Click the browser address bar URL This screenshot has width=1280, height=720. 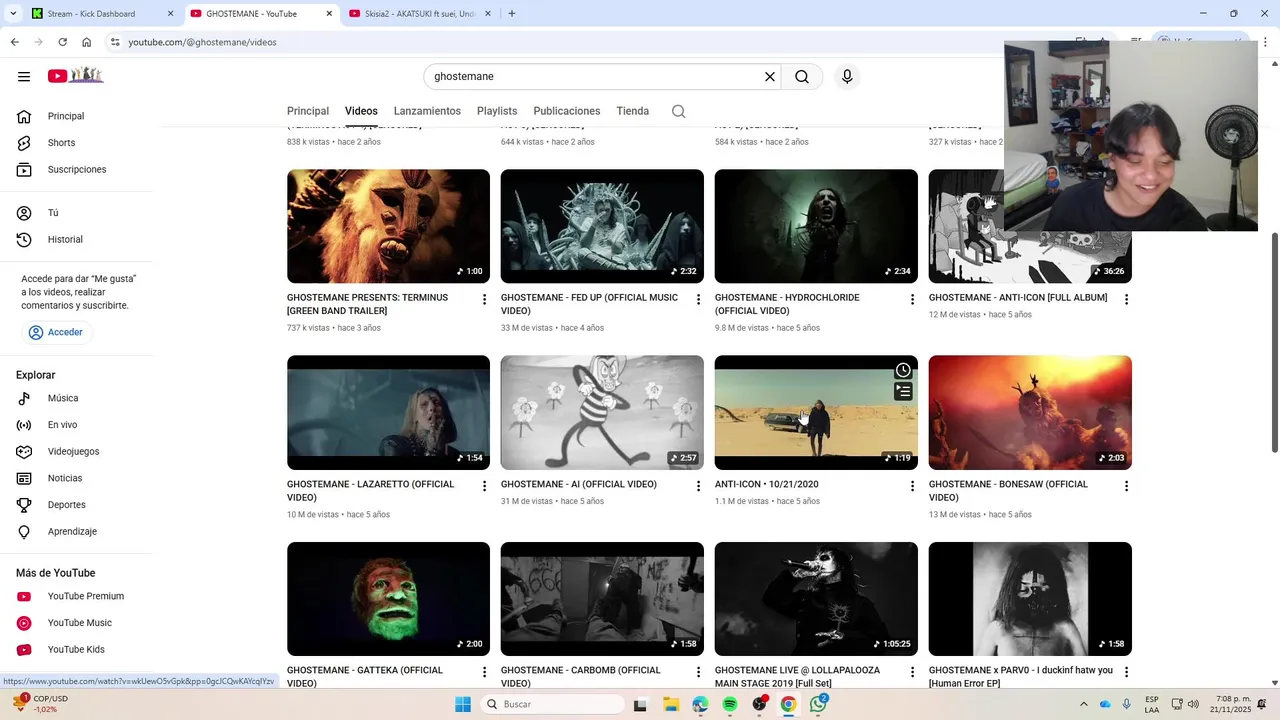coord(202,42)
